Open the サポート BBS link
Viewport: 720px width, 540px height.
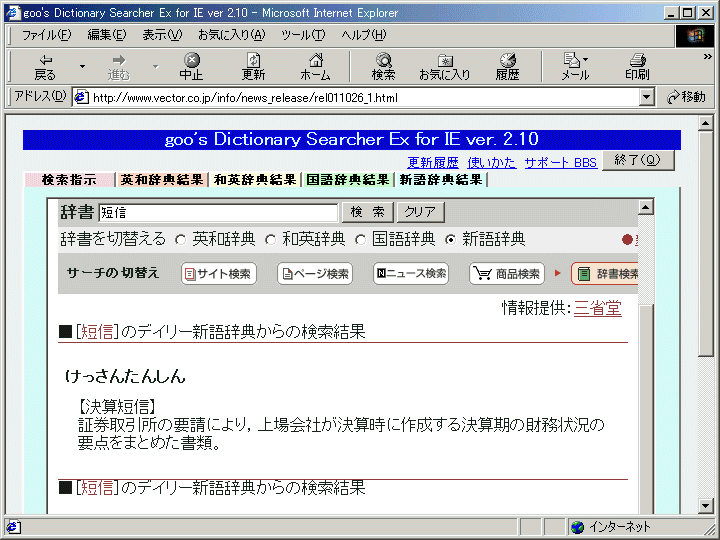[561, 162]
